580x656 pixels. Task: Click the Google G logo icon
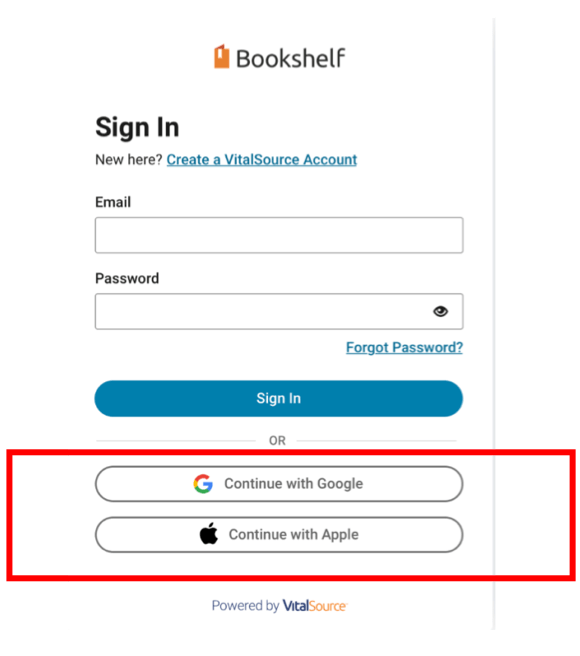203,484
